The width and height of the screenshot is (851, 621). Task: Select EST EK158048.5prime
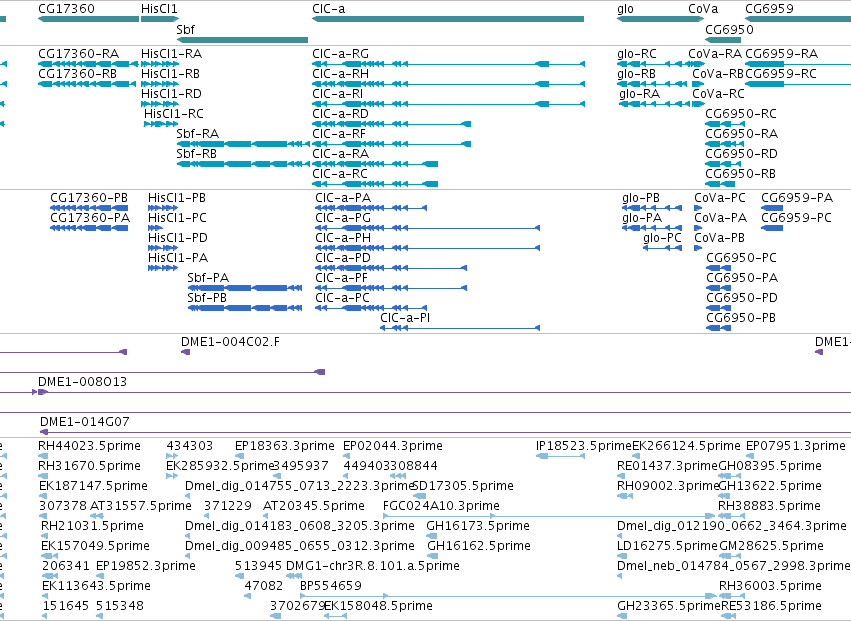click(x=378, y=606)
